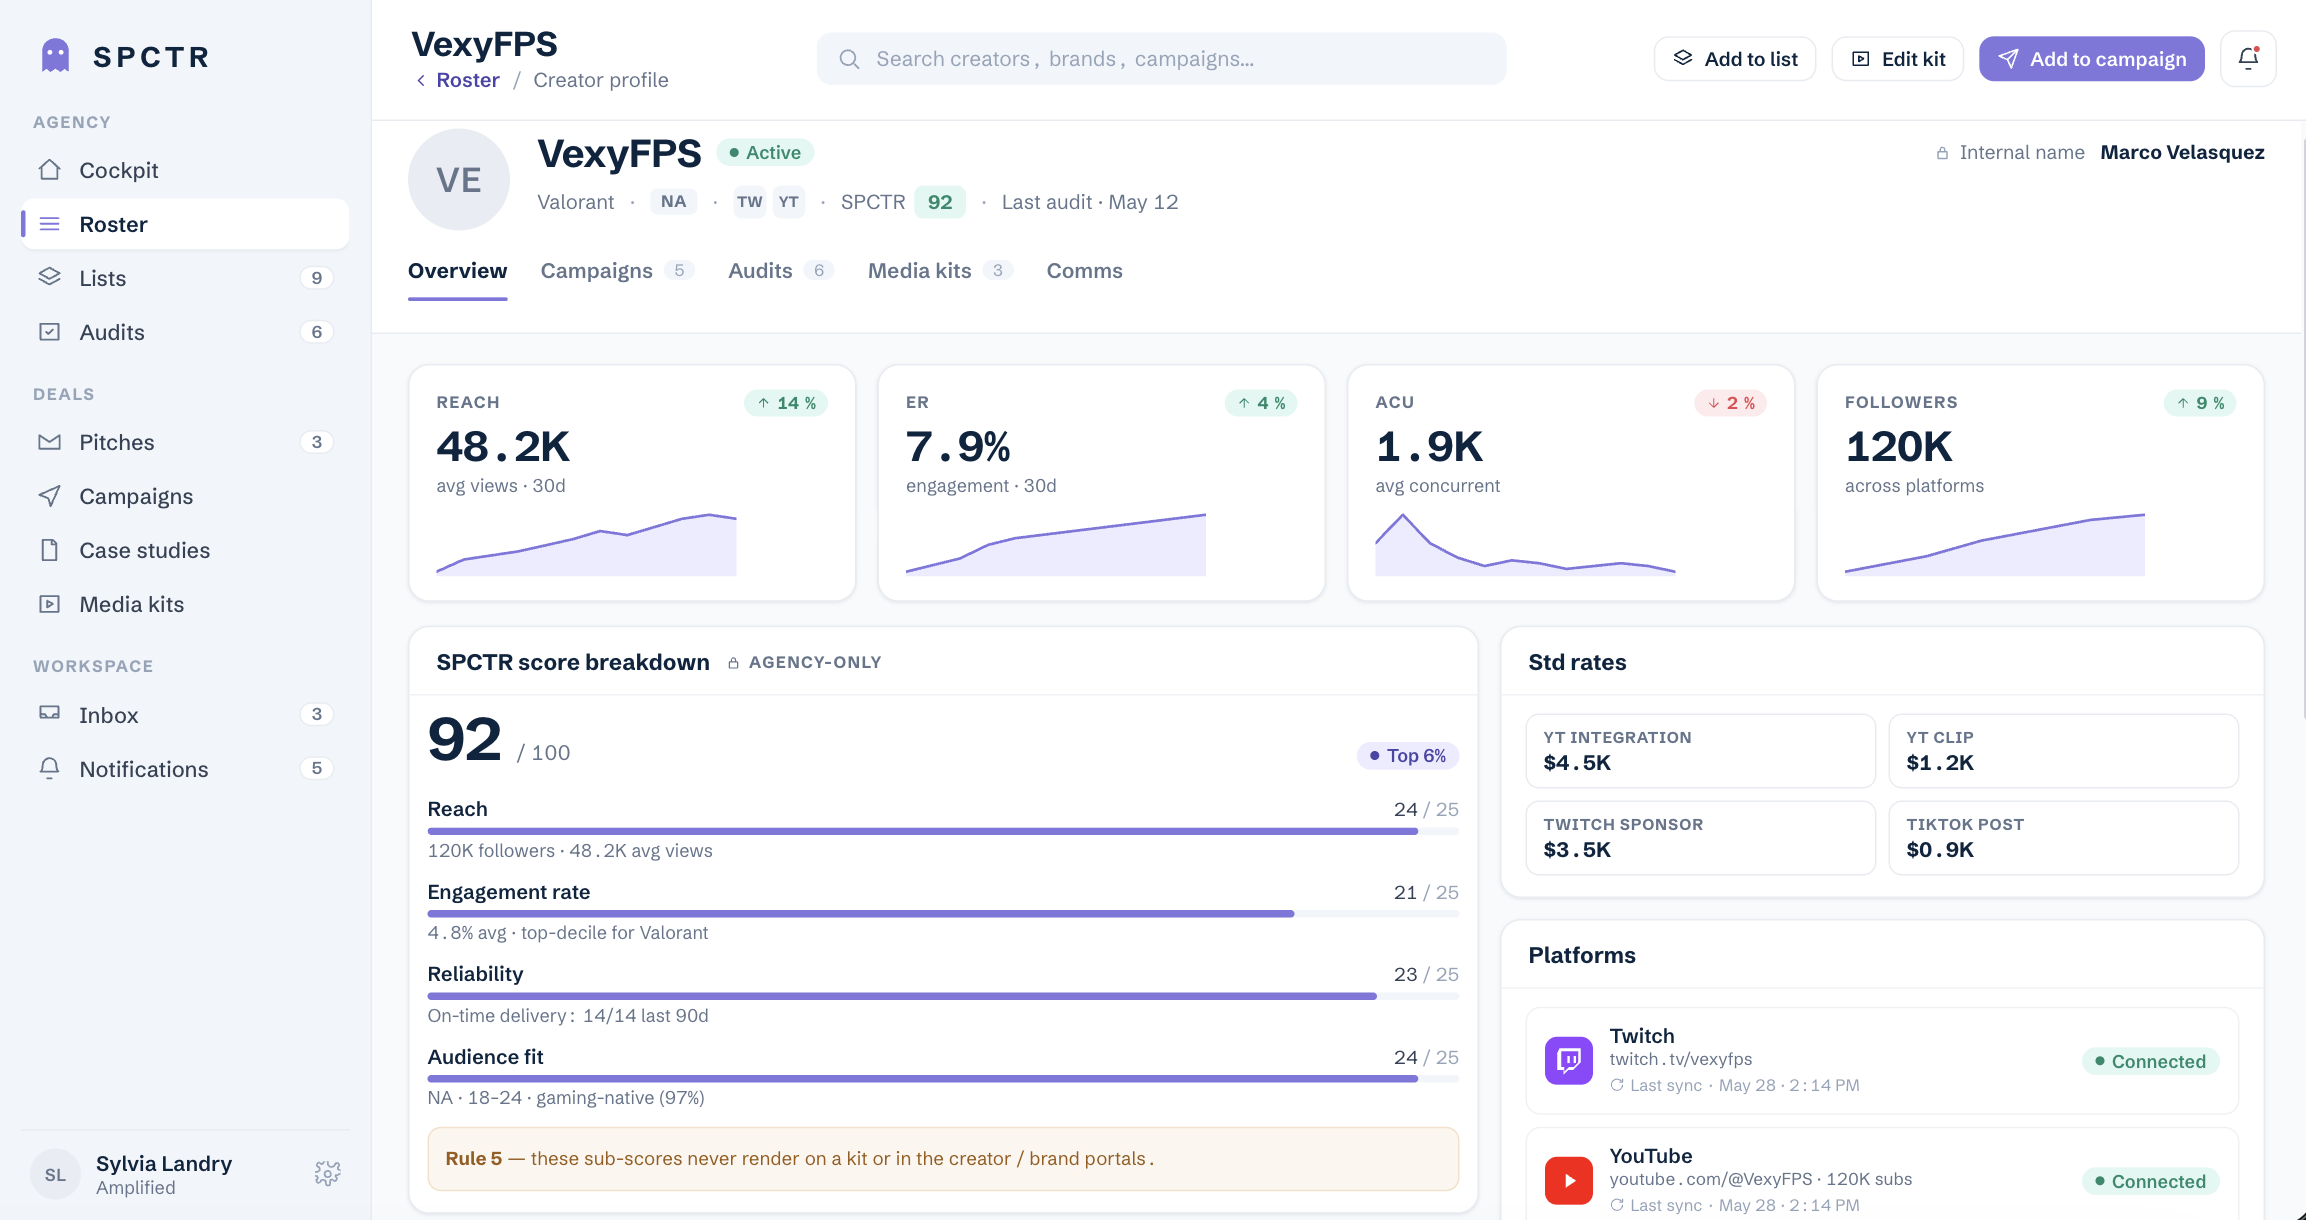Open Lists in the sidebar
Screen dimensions: 2306x1220
point(185,278)
